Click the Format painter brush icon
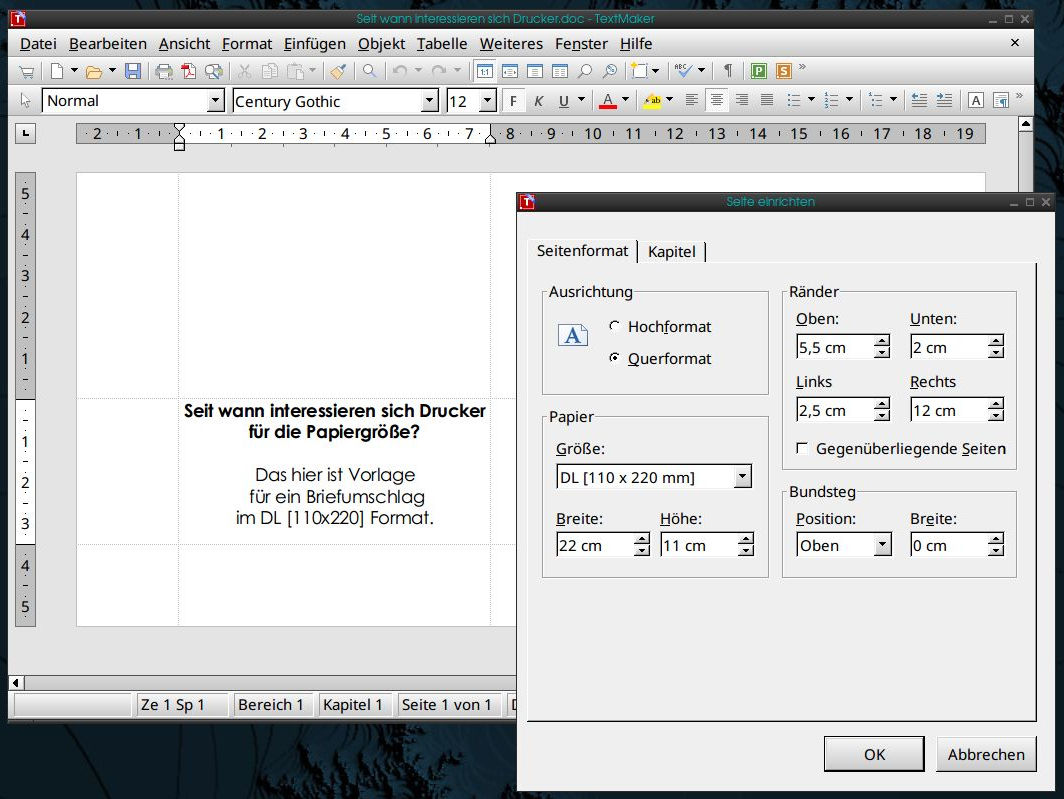 point(338,71)
